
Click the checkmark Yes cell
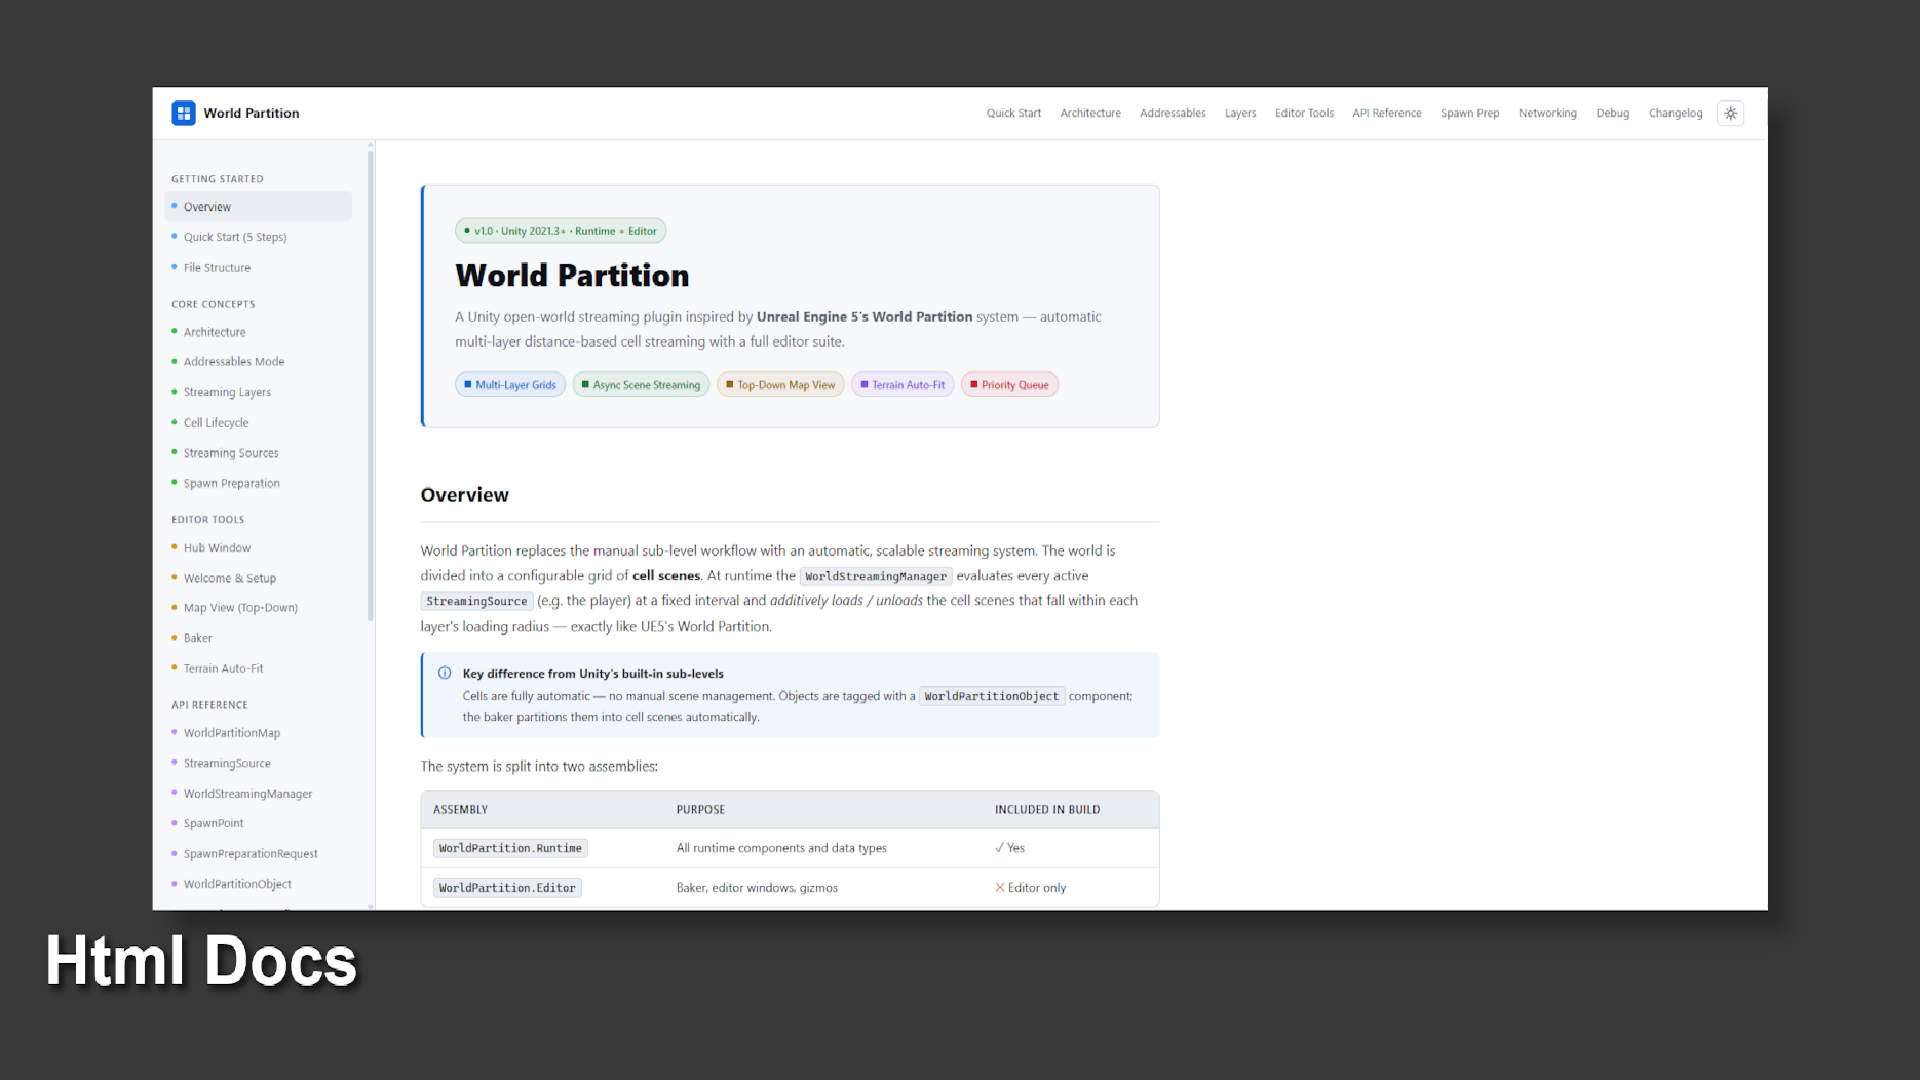point(1010,848)
